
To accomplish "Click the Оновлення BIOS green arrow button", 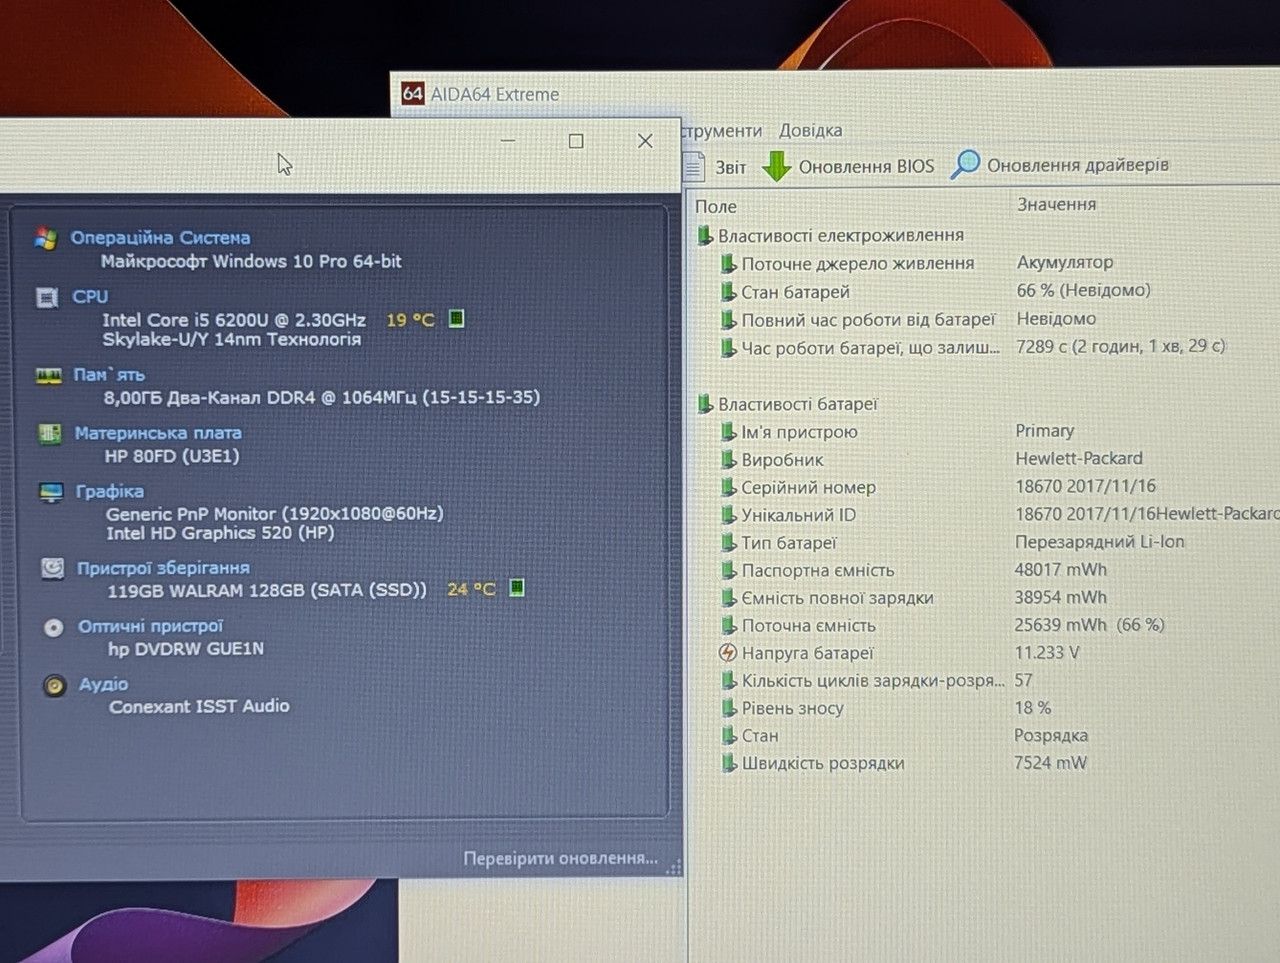I will point(848,166).
